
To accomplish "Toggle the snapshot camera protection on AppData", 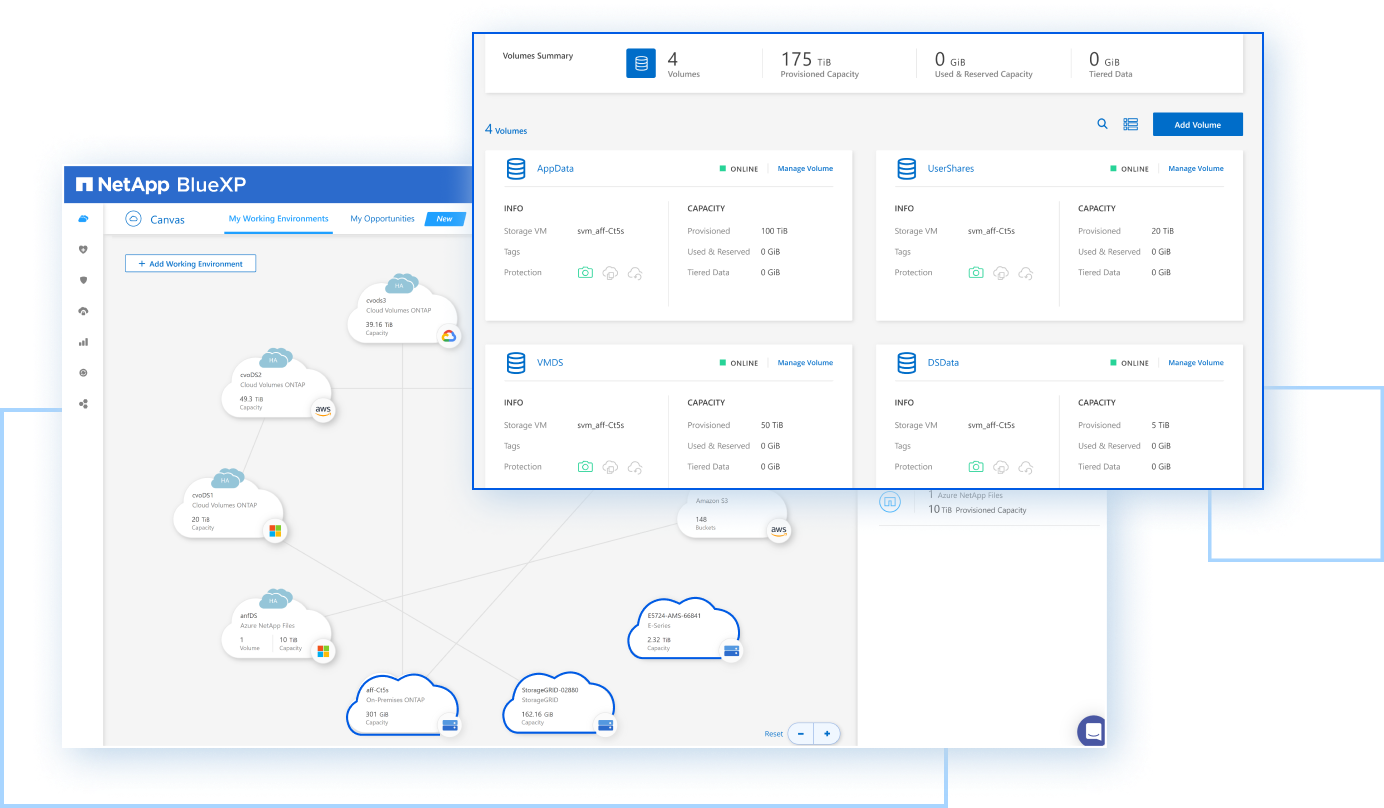I will (585, 271).
